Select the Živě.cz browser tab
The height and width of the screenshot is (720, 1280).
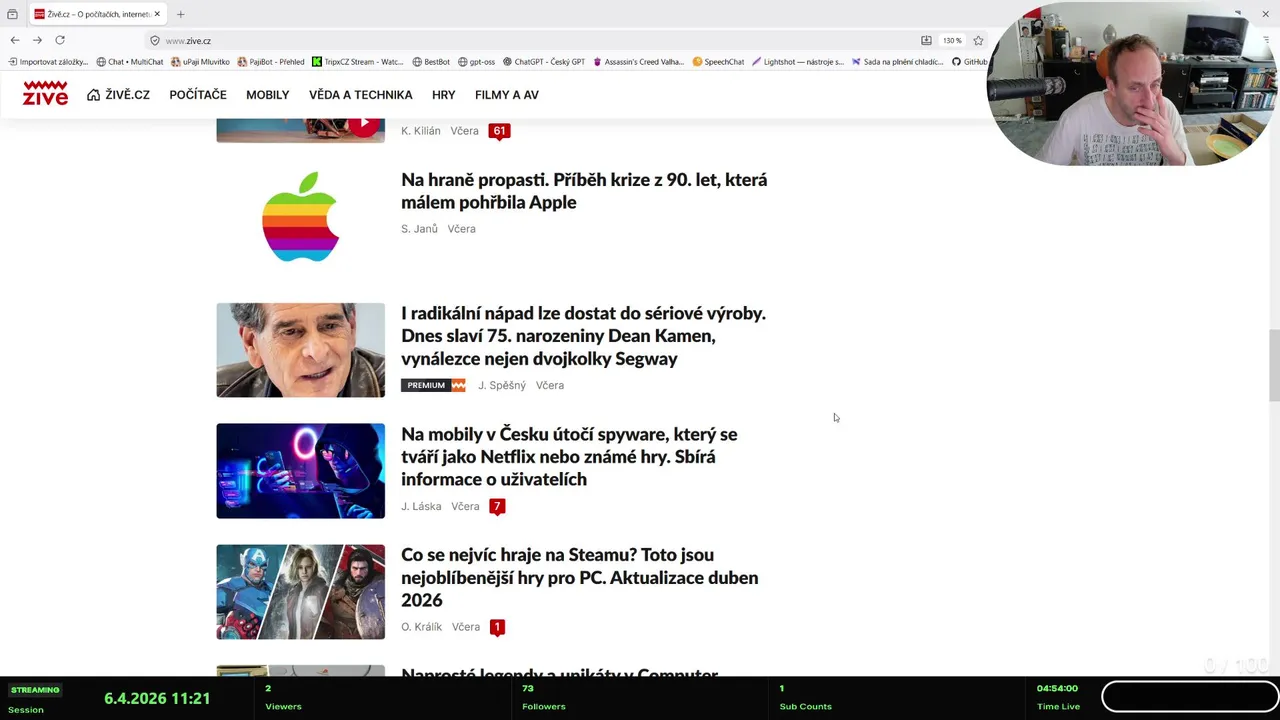point(97,14)
